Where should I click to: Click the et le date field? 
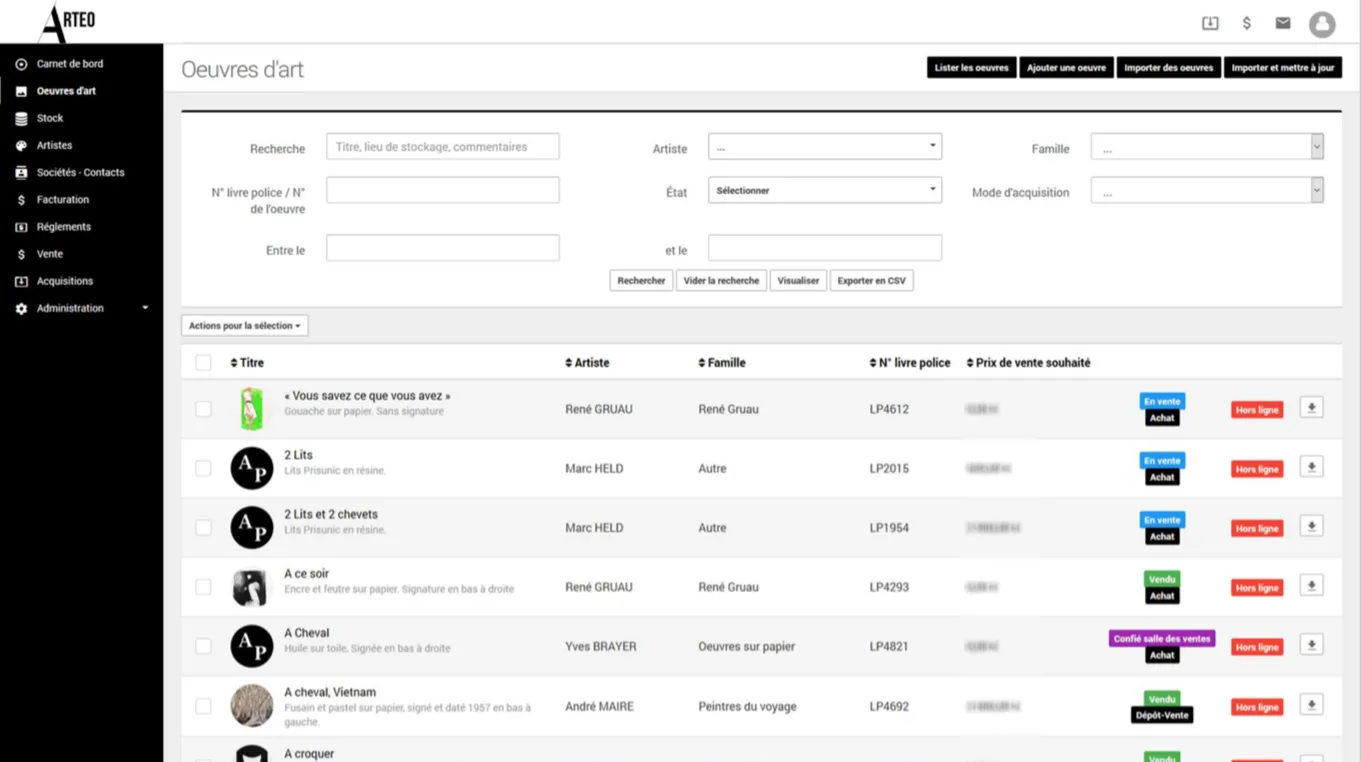click(825, 248)
